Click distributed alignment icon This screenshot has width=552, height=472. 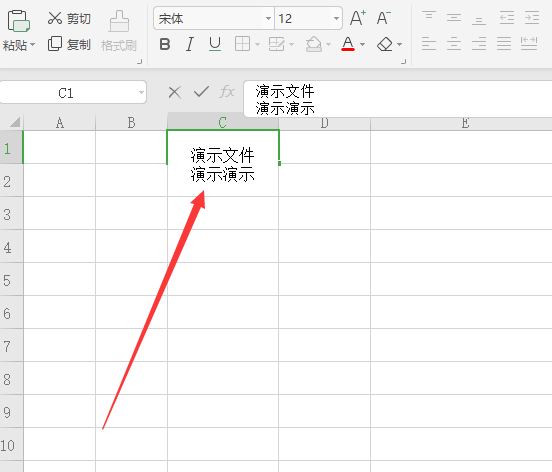529,44
